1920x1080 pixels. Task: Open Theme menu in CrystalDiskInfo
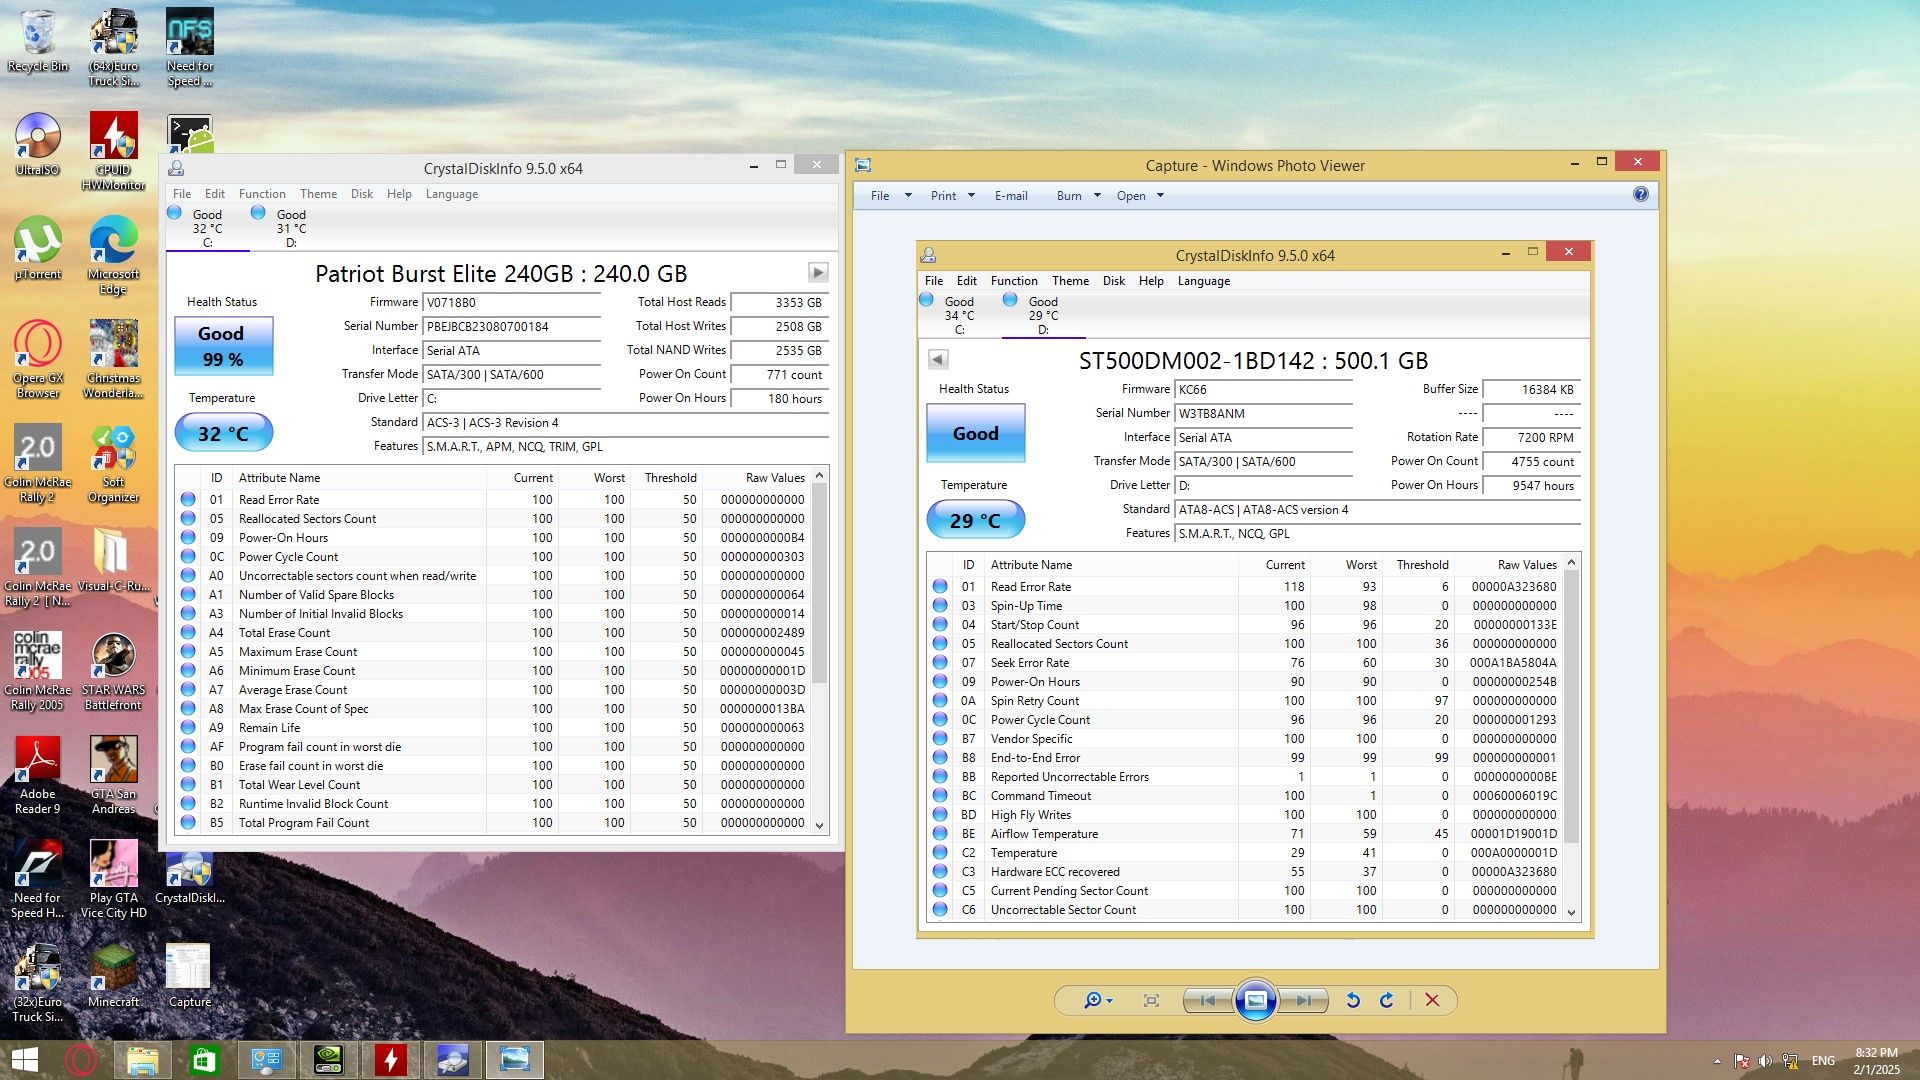click(318, 194)
